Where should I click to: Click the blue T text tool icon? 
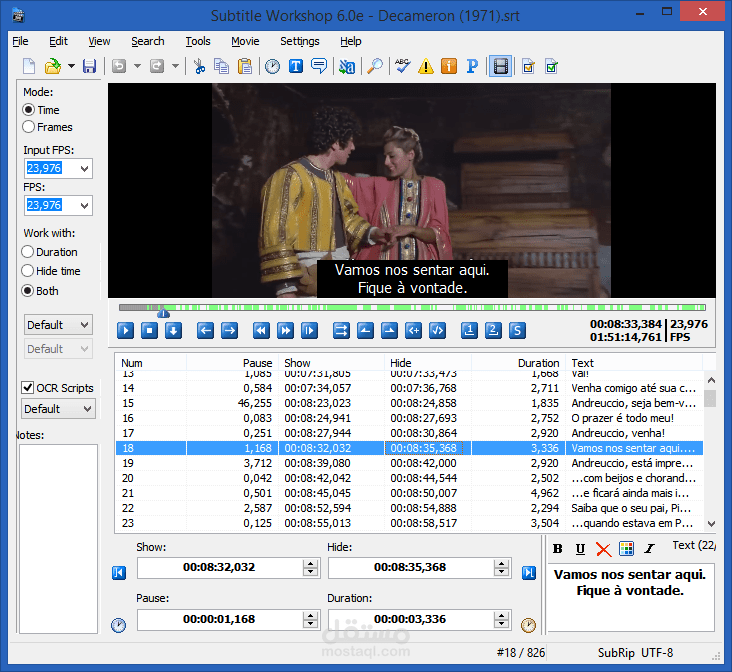click(x=296, y=66)
